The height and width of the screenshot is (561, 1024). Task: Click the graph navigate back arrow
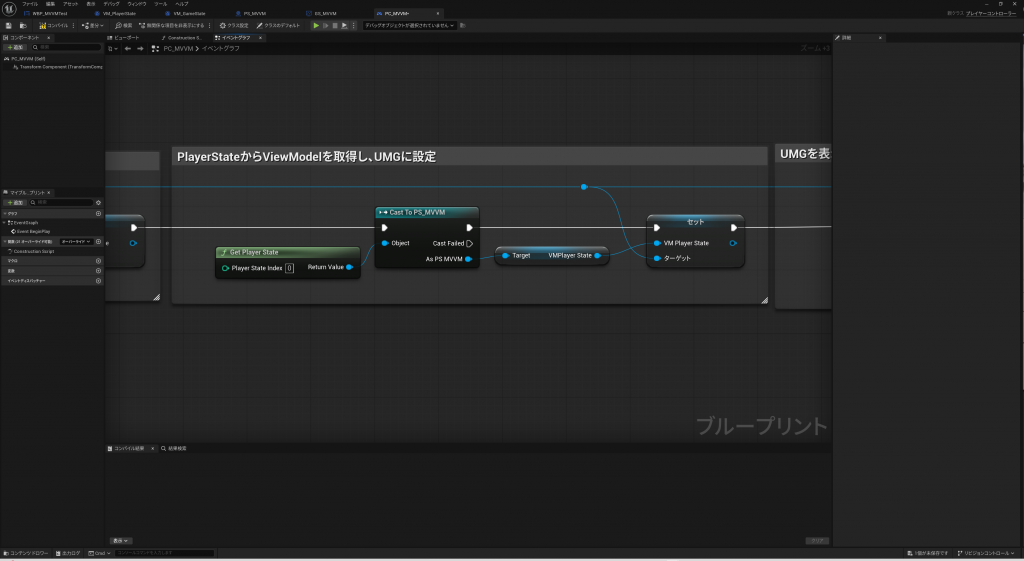coord(127,48)
